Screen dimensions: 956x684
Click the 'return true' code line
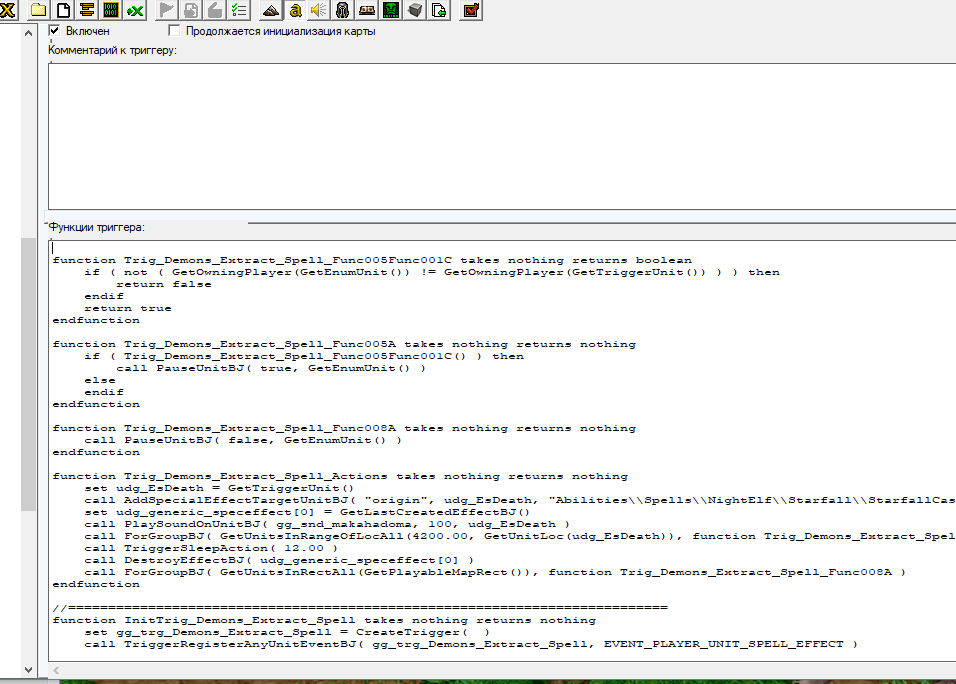point(128,308)
